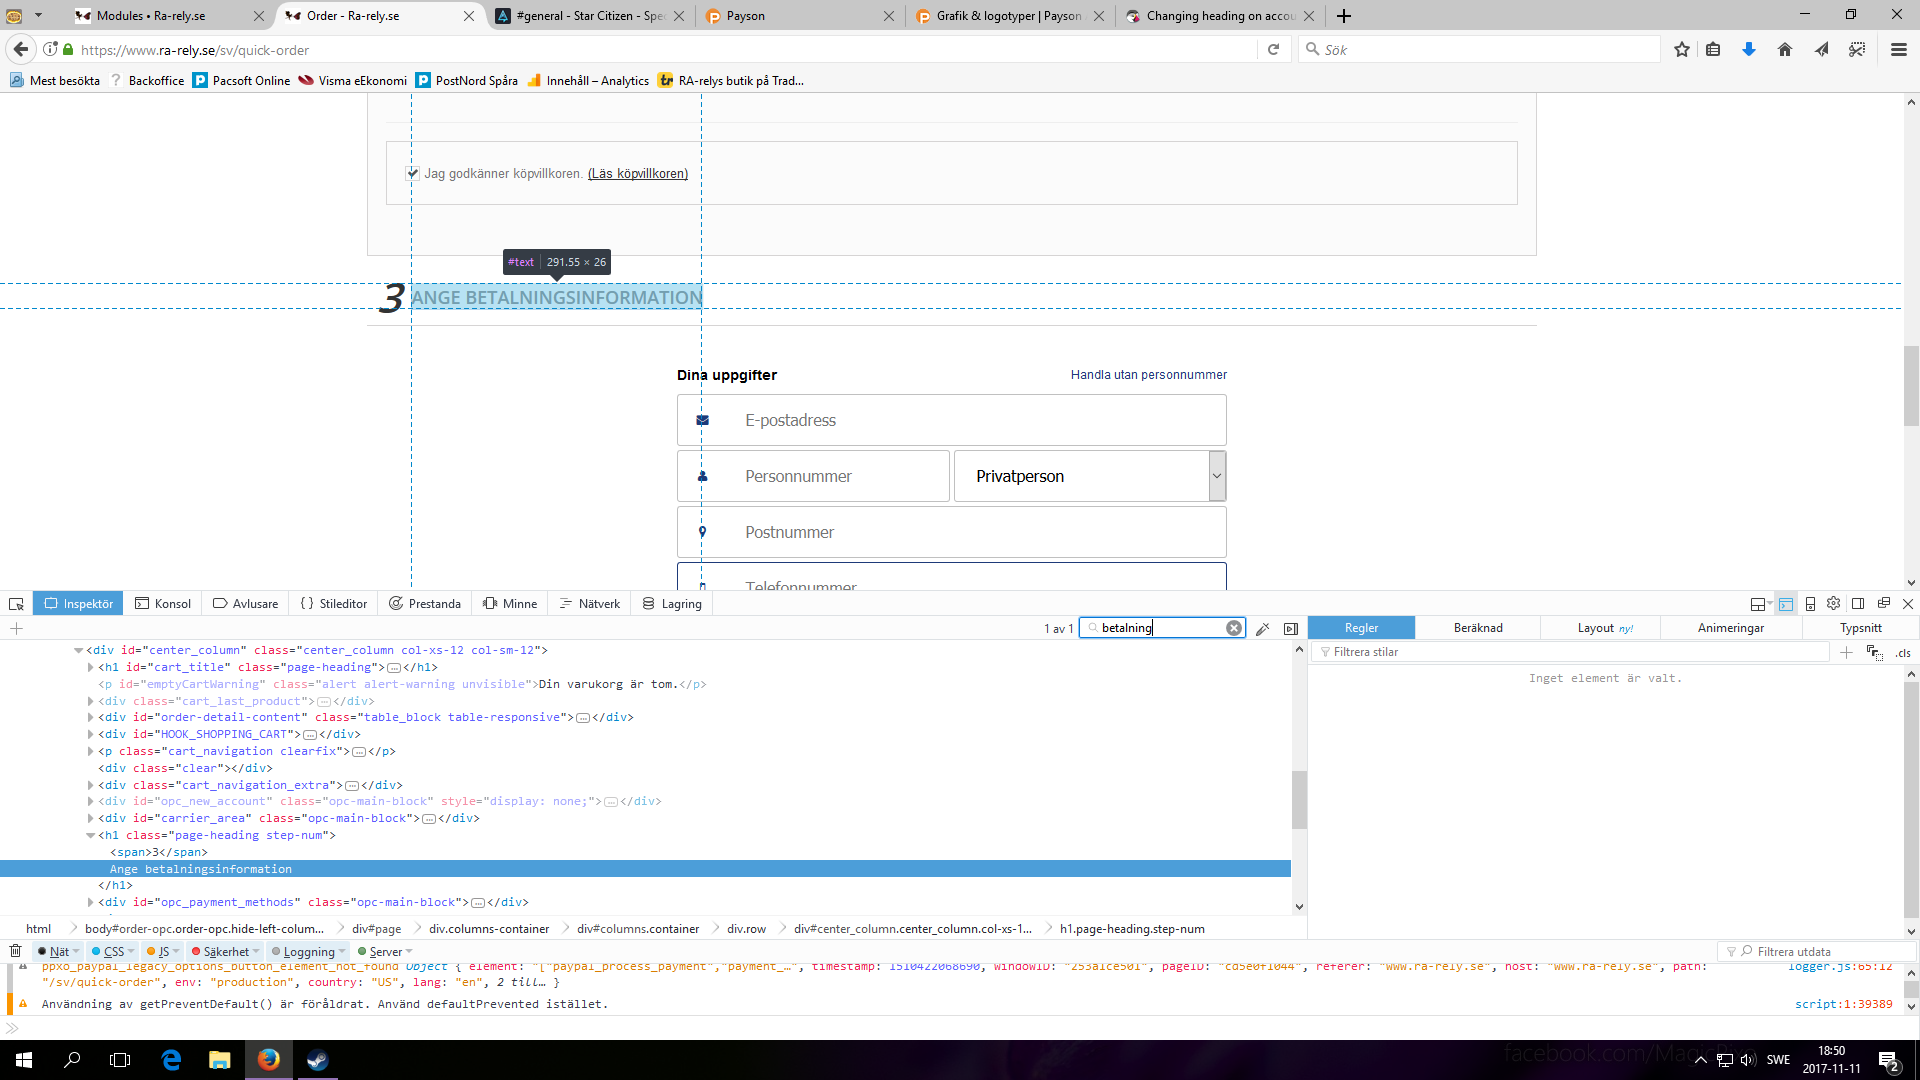This screenshot has width=1920, height=1080.
Task: Add a new style rule
Action: (x=1846, y=652)
